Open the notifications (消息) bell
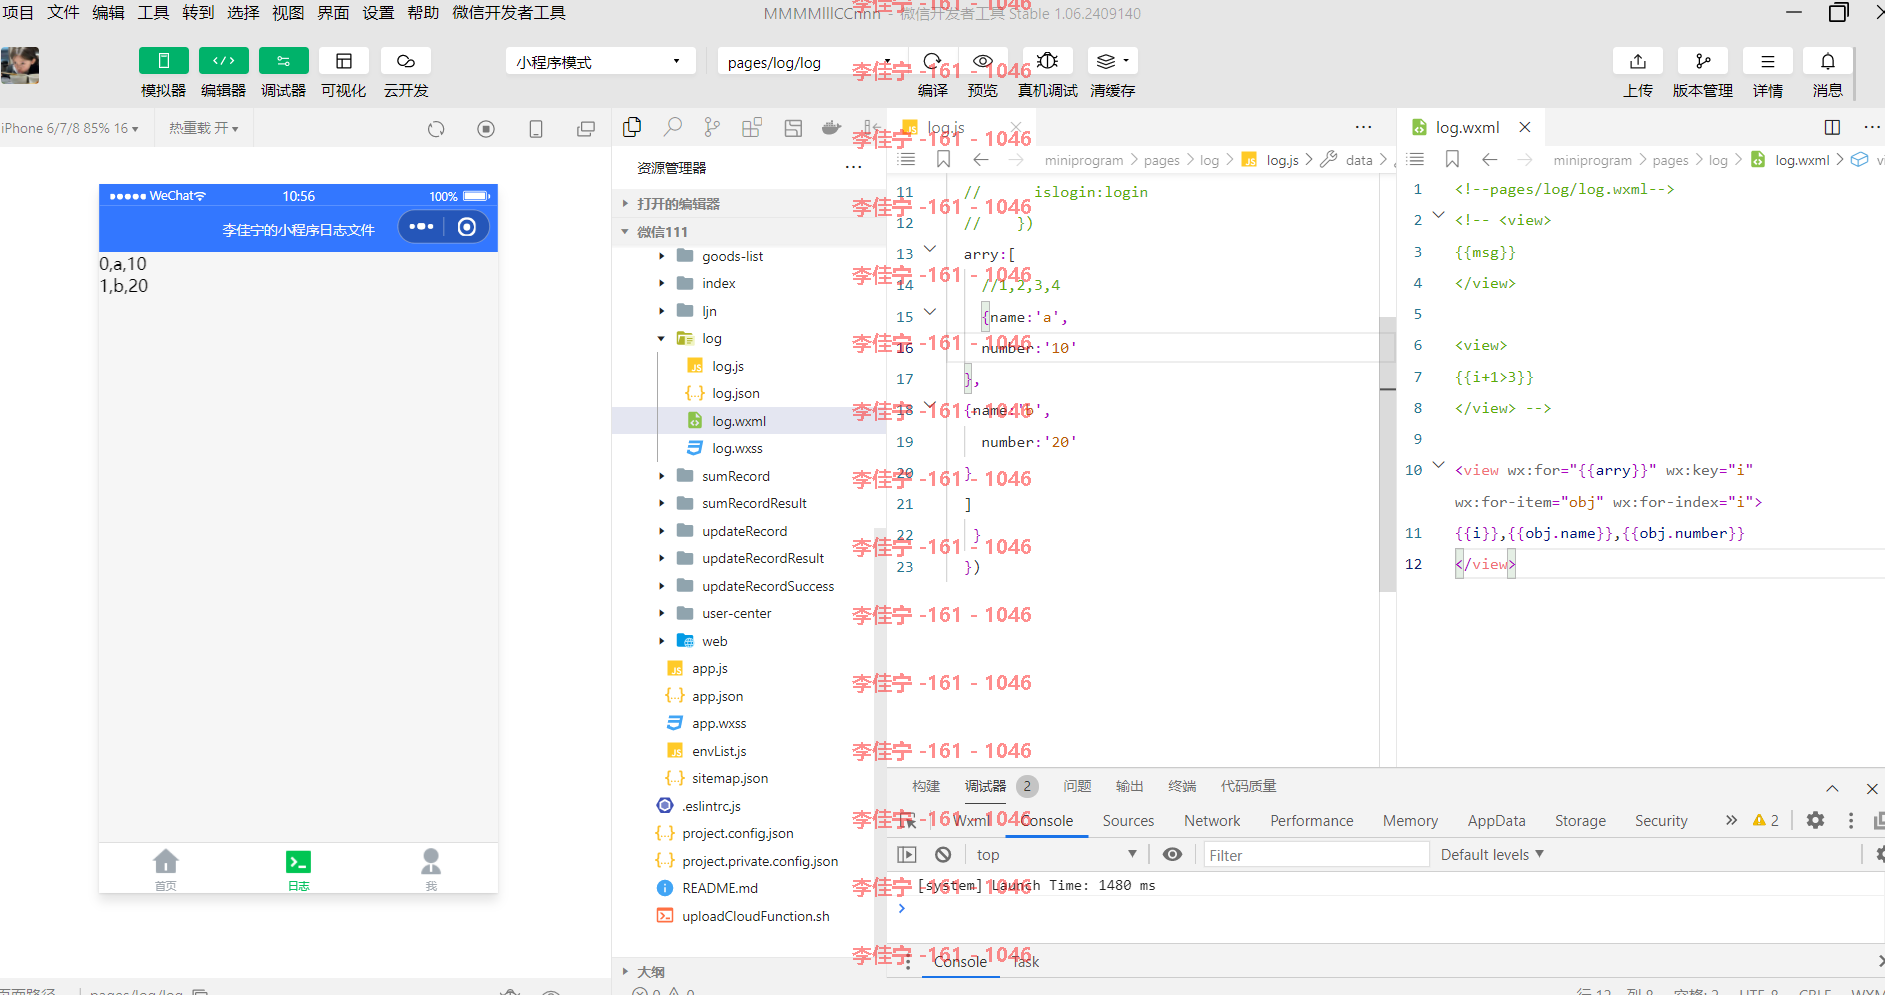 tap(1828, 61)
